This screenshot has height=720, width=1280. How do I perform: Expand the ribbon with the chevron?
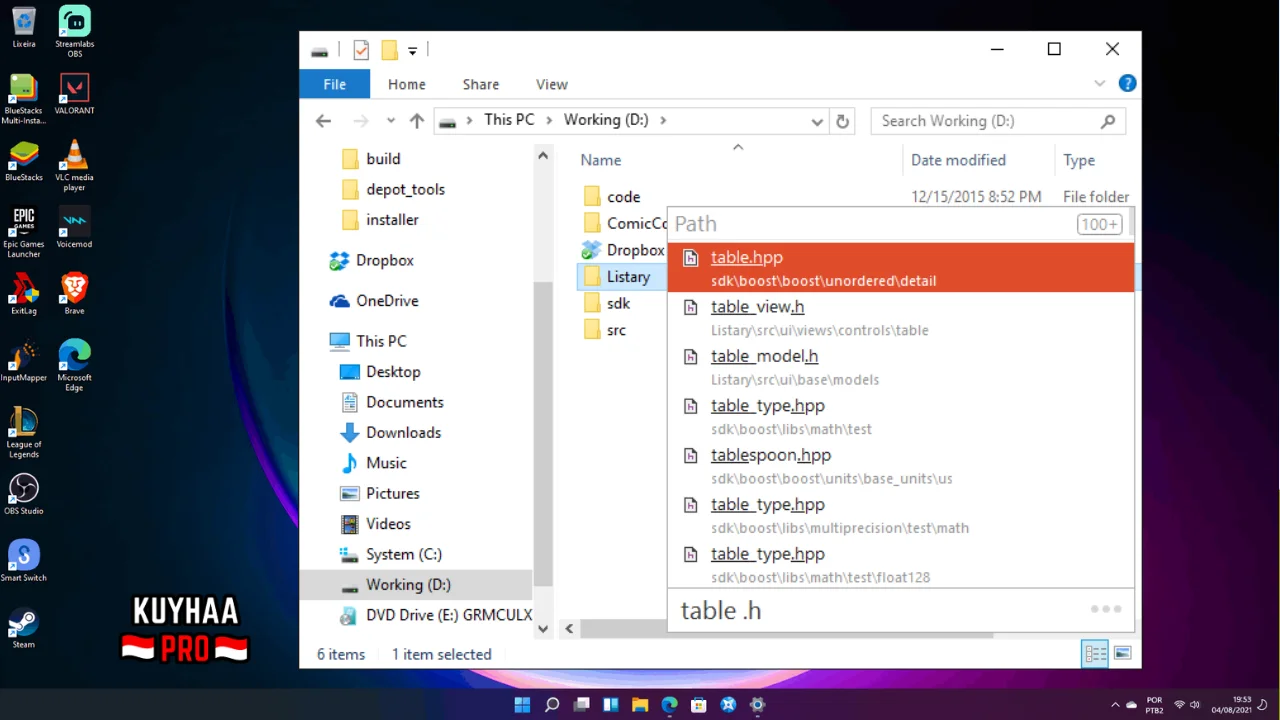click(x=1100, y=84)
